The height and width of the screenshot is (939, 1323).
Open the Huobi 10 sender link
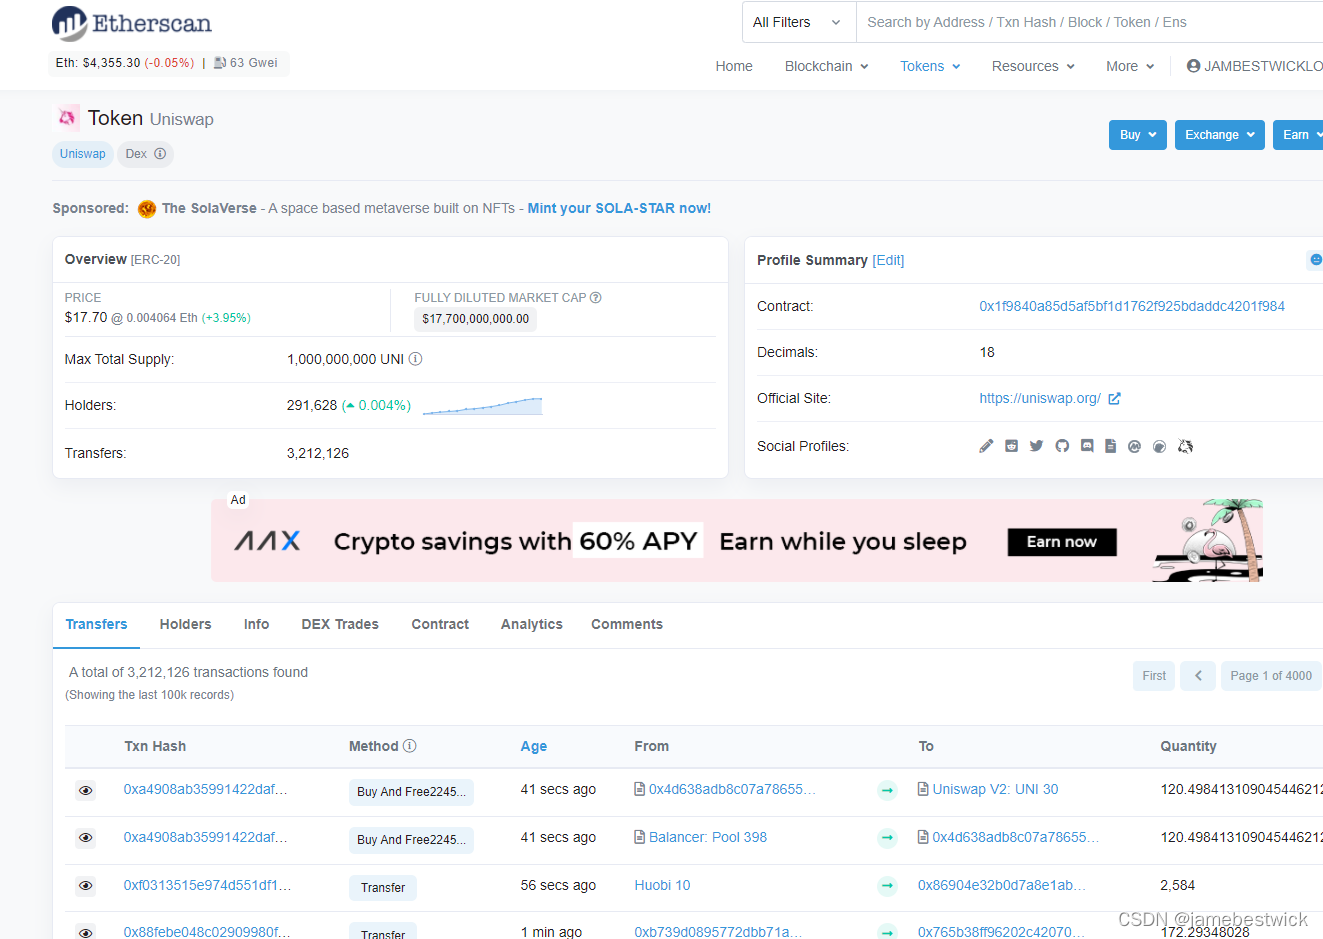point(662,885)
